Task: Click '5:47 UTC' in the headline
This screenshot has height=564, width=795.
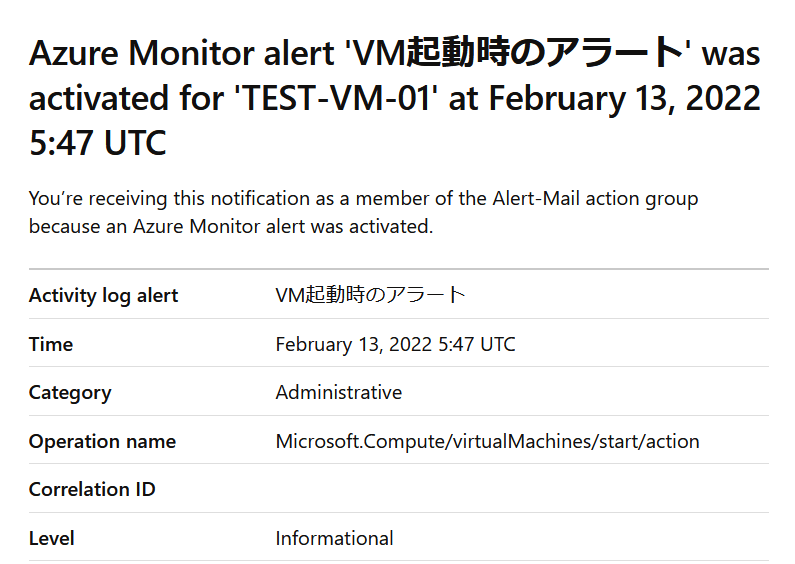Action: pos(97,143)
